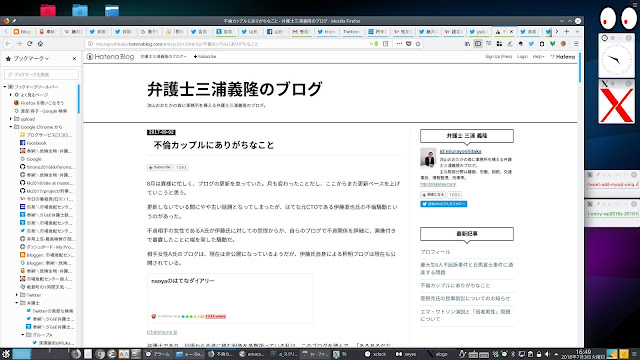Expand the upload bookmark folder
Screen dimensions: 640x360
pyautogui.click(x=11, y=119)
